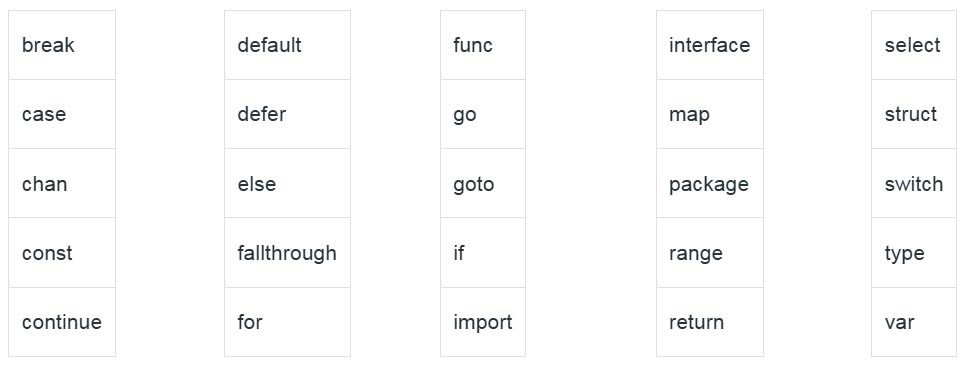
Task: Select the 'func' keyword
Action: [473, 45]
